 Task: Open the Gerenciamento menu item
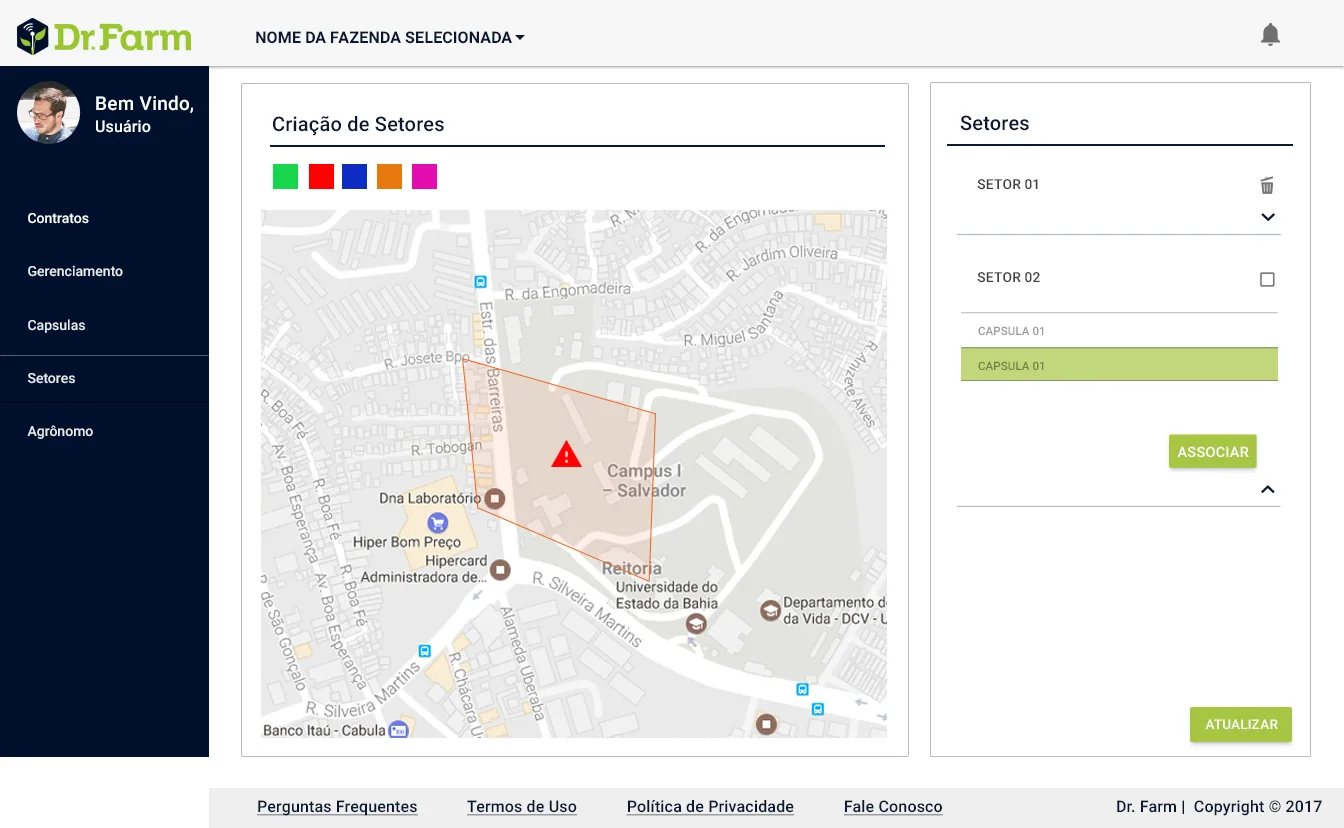click(x=75, y=271)
